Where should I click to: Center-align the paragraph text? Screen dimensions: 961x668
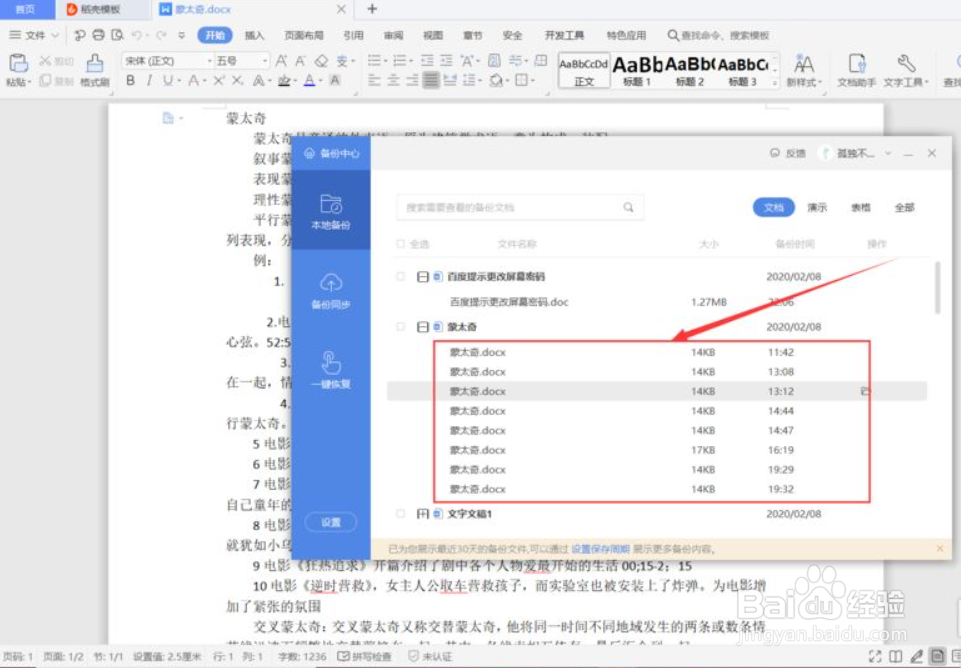tap(393, 80)
